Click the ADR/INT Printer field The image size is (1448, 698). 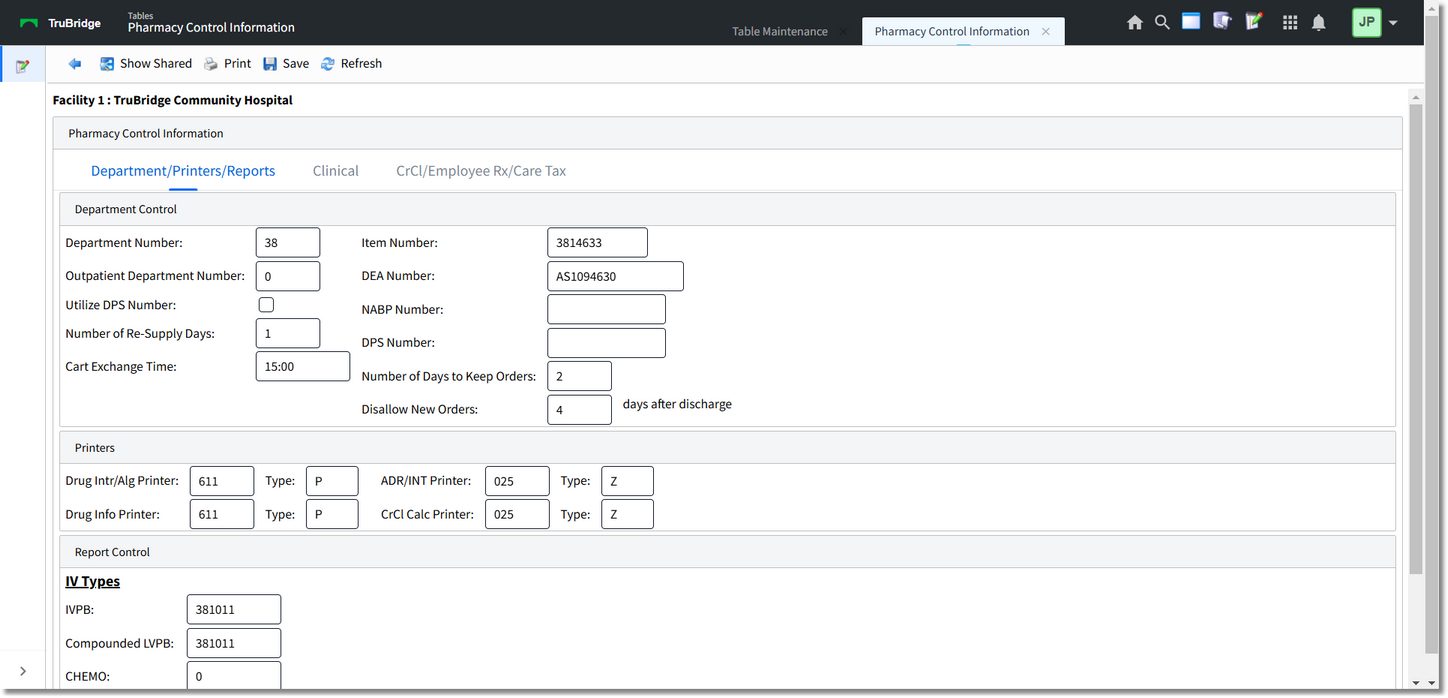[x=518, y=481]
